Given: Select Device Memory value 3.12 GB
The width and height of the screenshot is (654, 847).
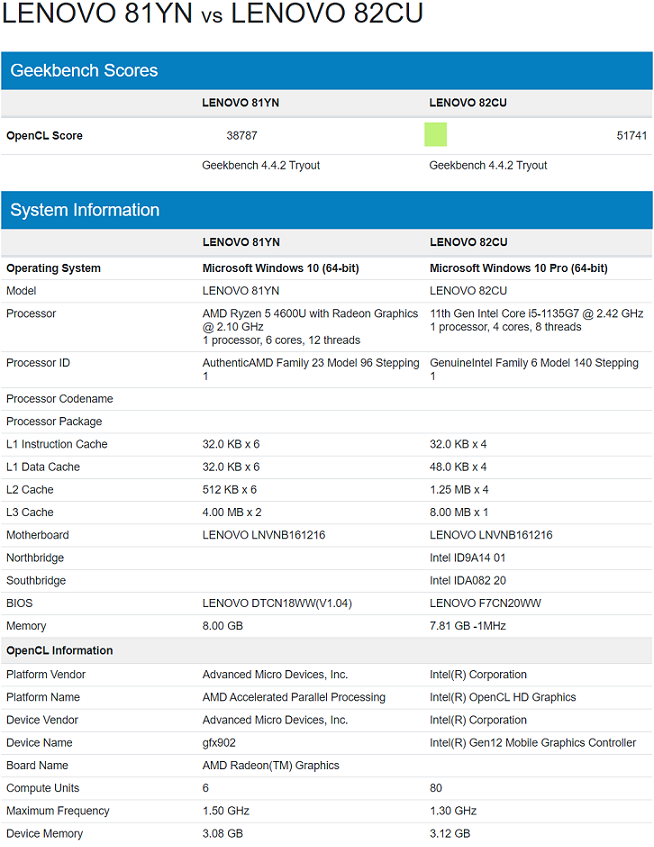Looking at the screenshot, I should 450,833.
